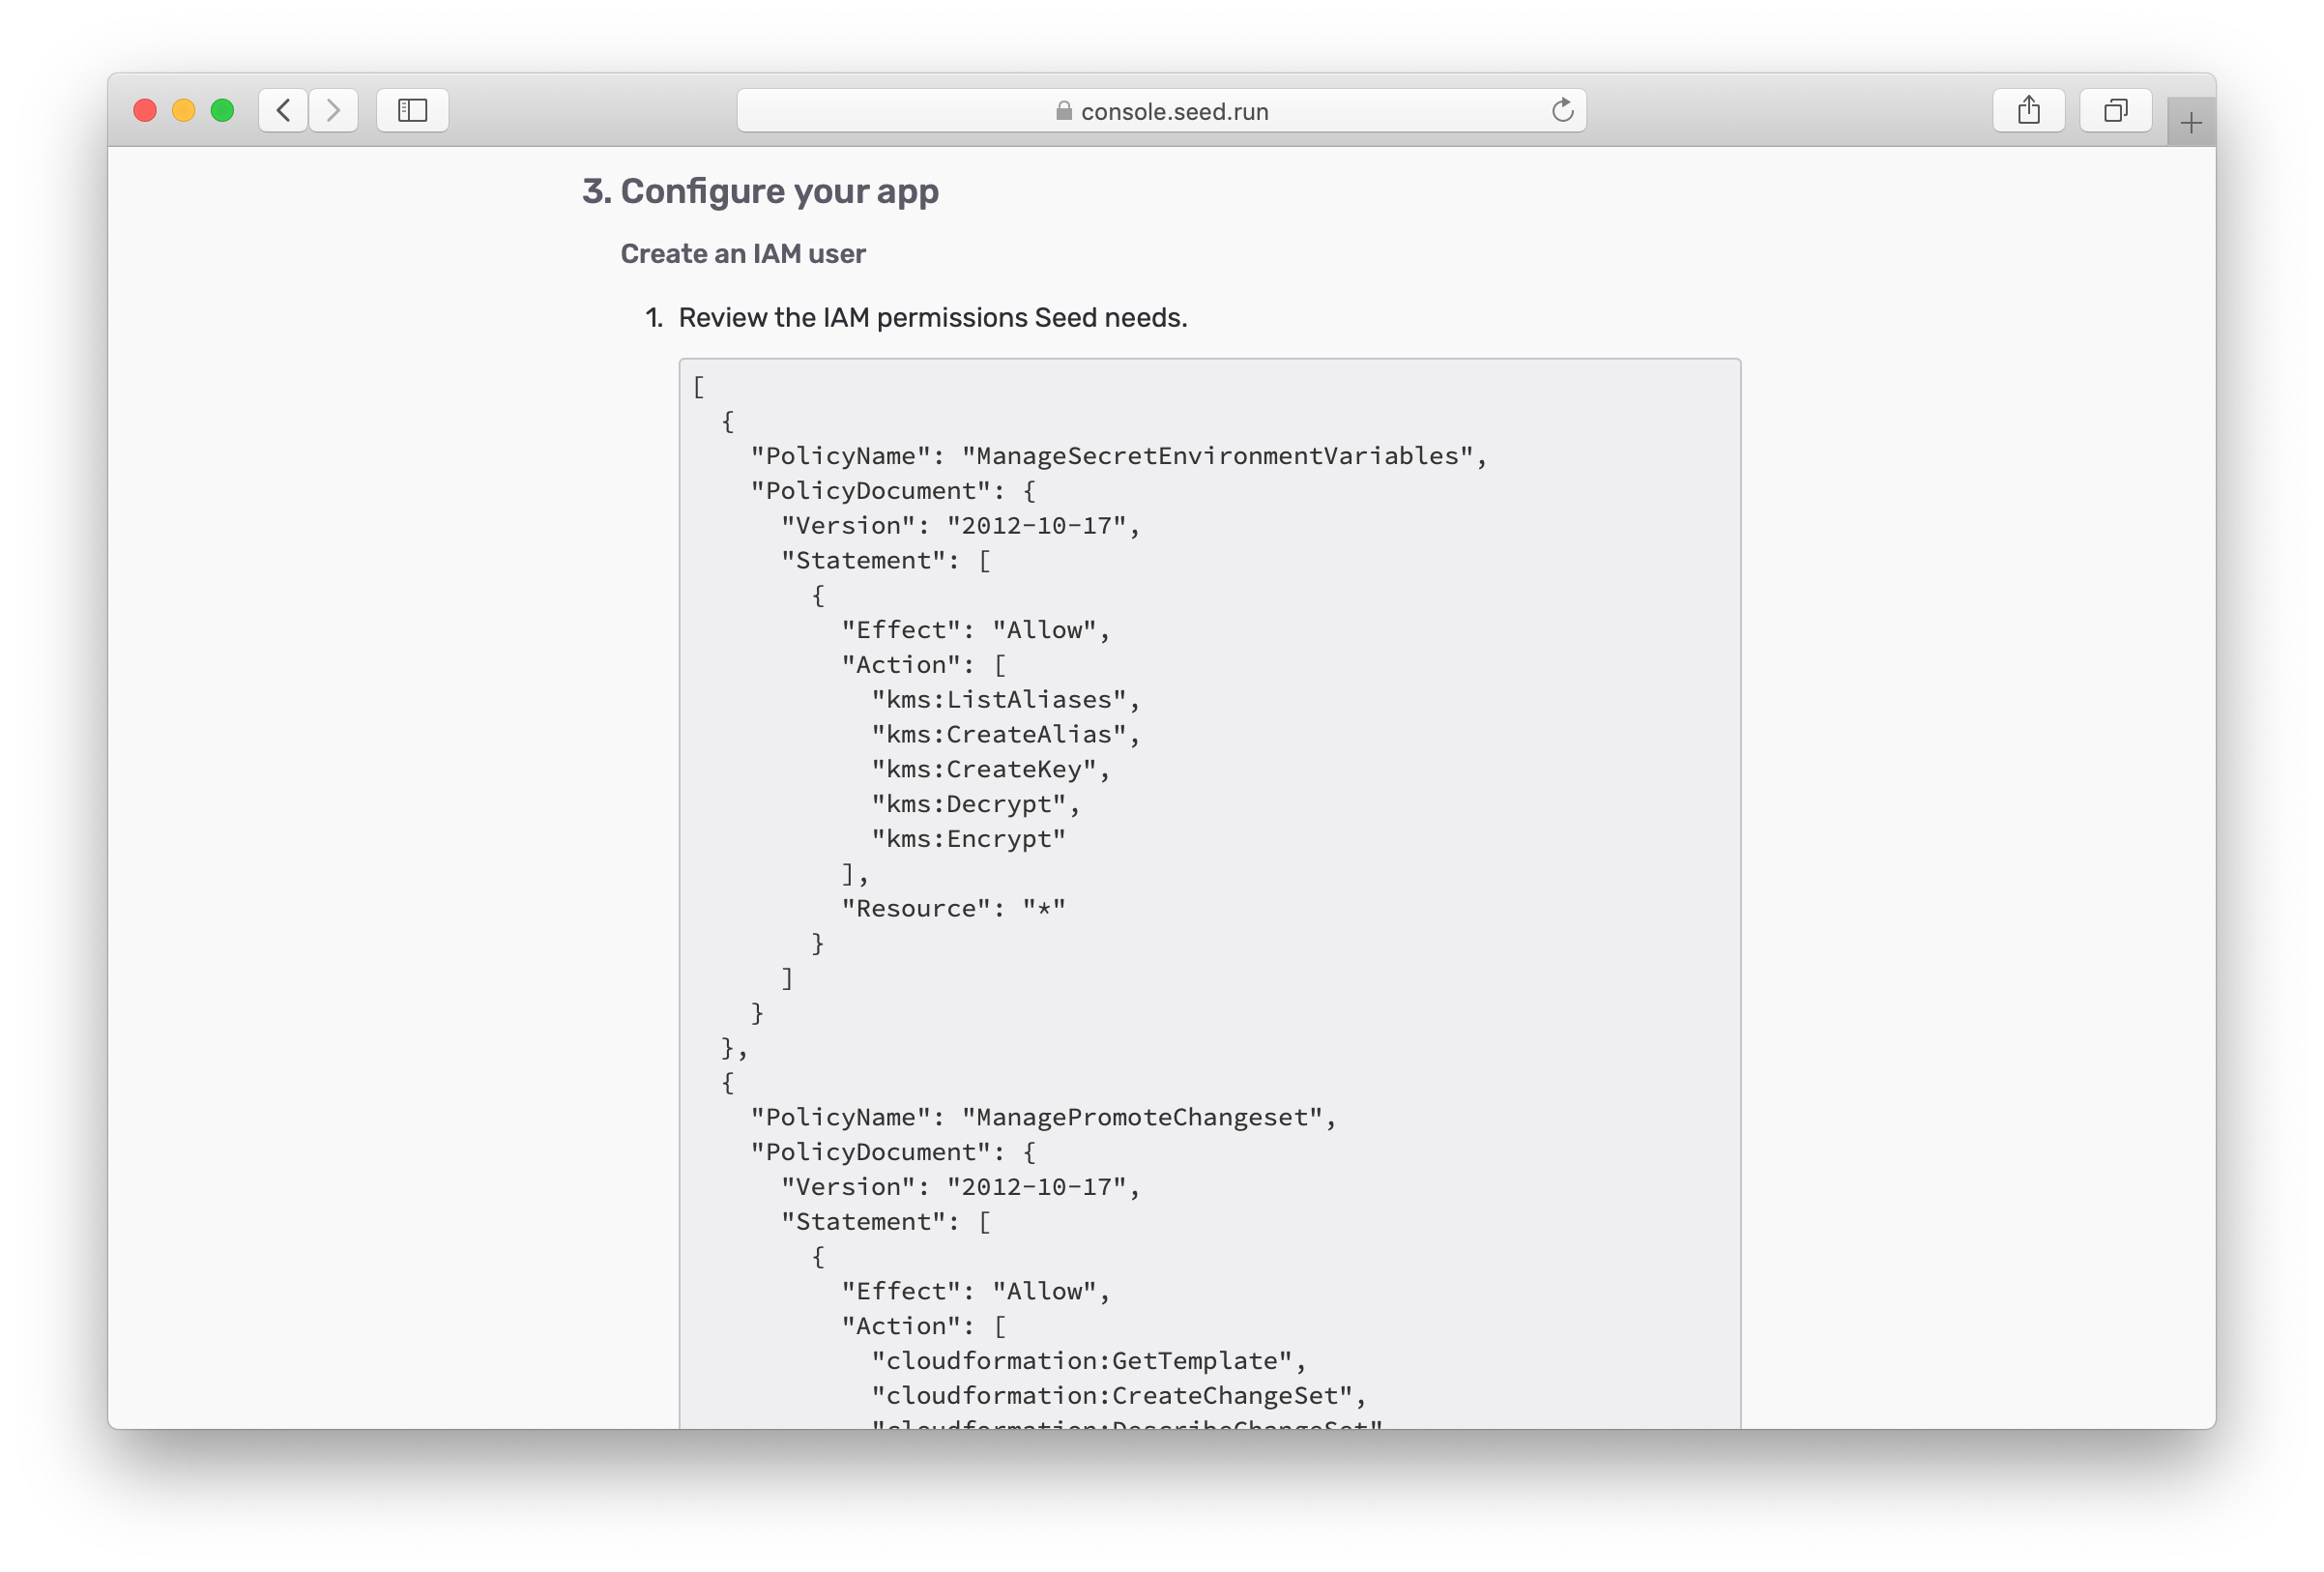The width and height of the screenshot is (2324, 1572).
Task: Click the "Create an IAM user" subheading
Action: click(742, 254)
